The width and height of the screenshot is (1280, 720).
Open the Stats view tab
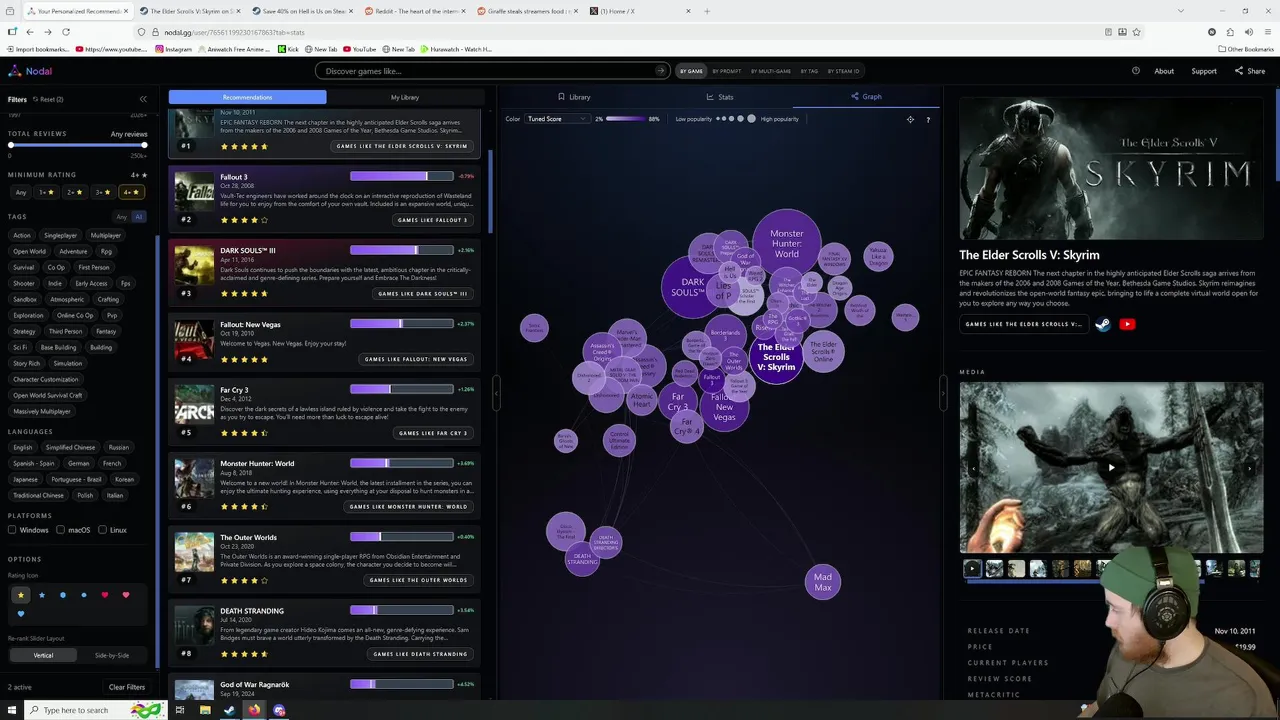pos(720,97)
